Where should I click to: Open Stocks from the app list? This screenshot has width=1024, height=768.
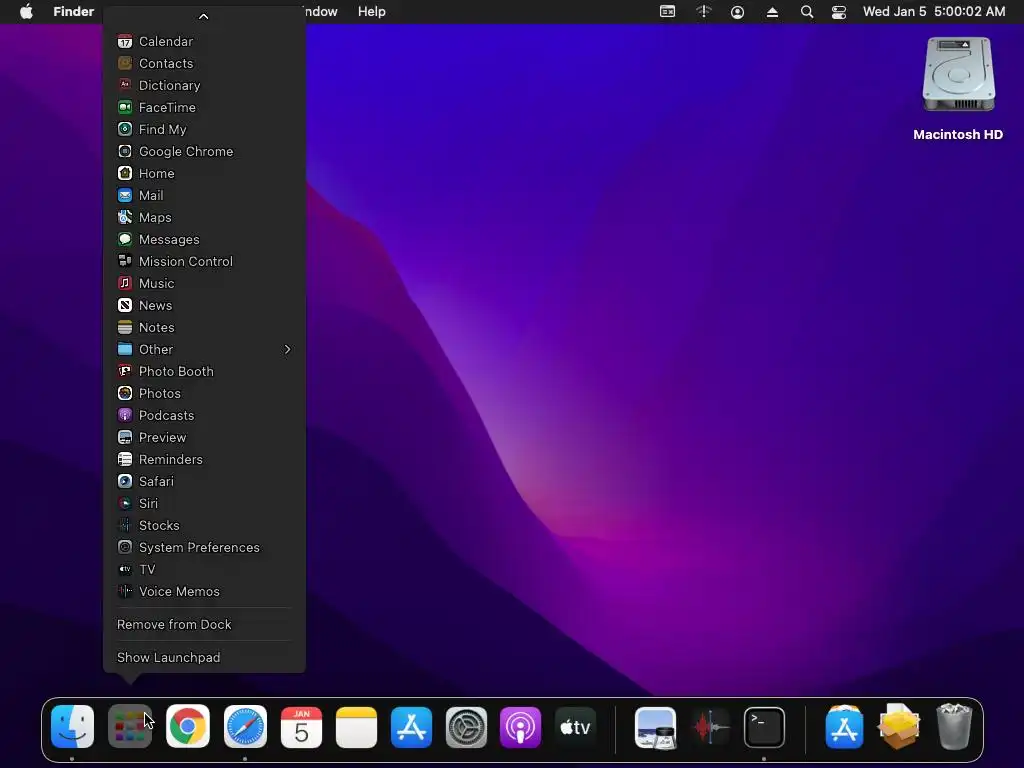tap(204, 525)
